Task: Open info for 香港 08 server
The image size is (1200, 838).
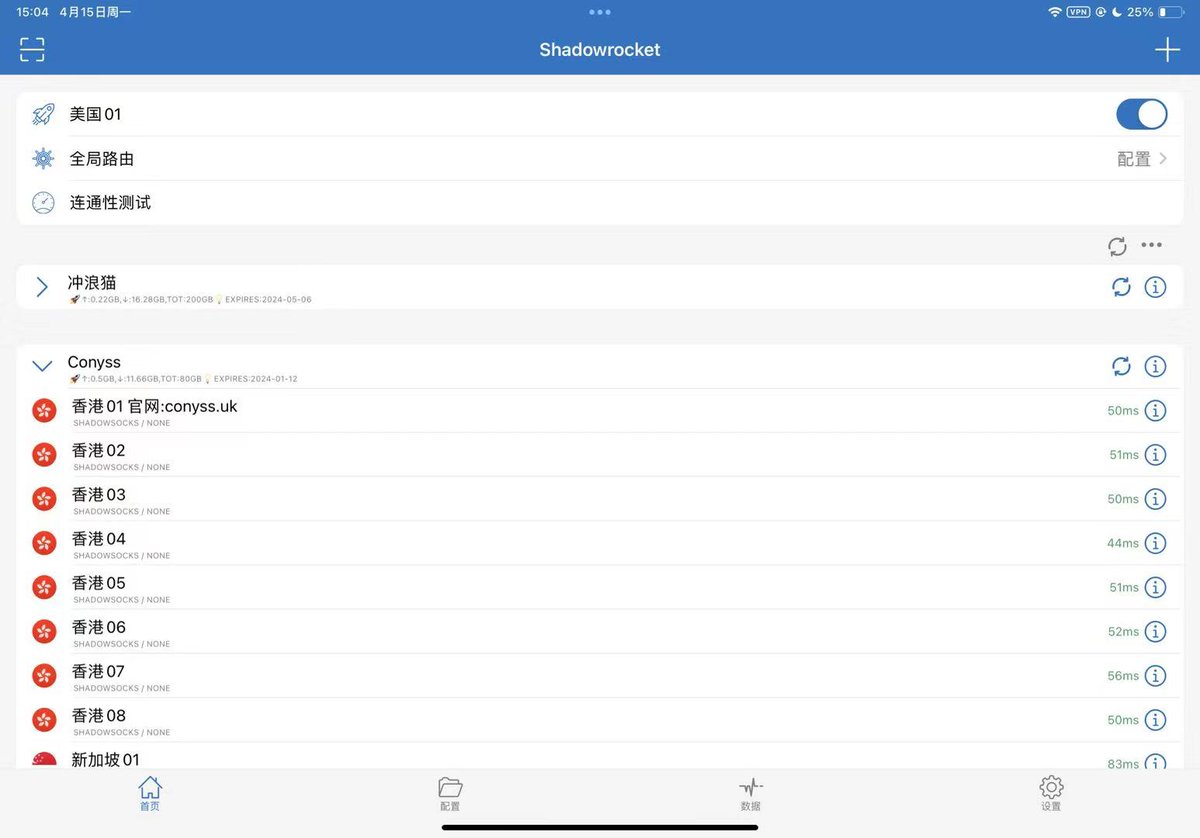Action: click(1155, 719)
